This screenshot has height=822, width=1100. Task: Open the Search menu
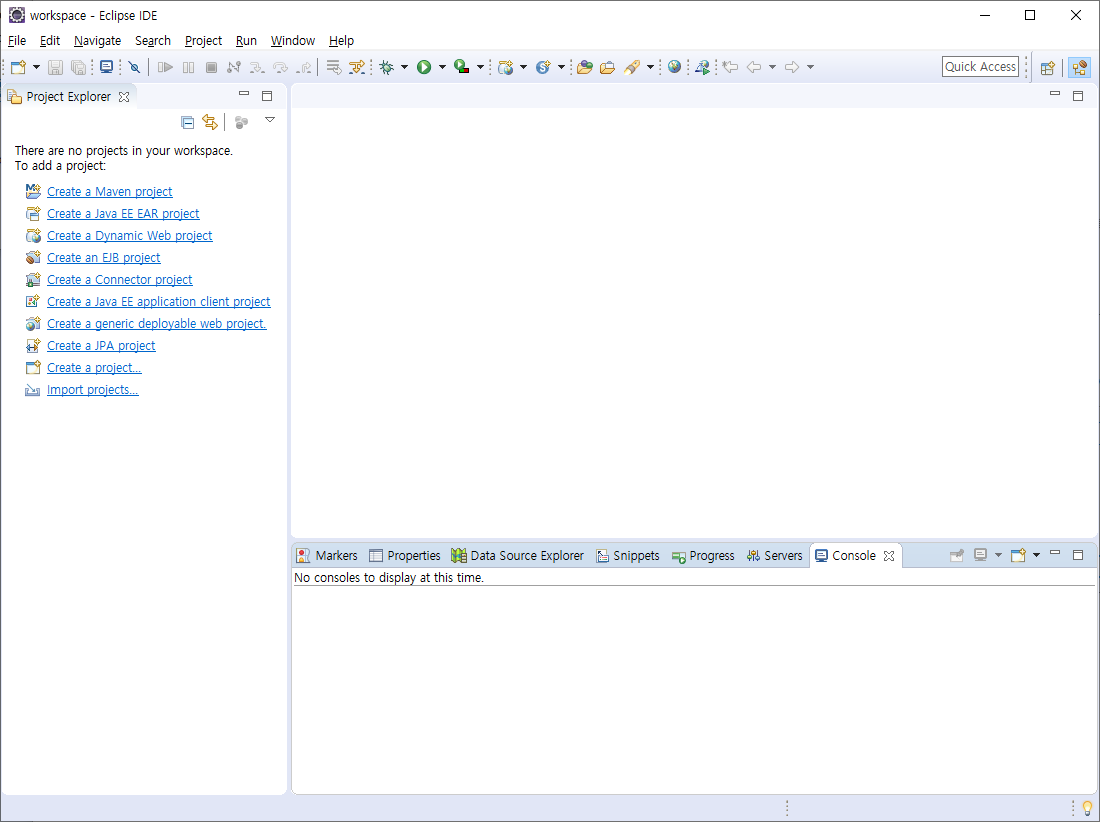pos(153,41)
